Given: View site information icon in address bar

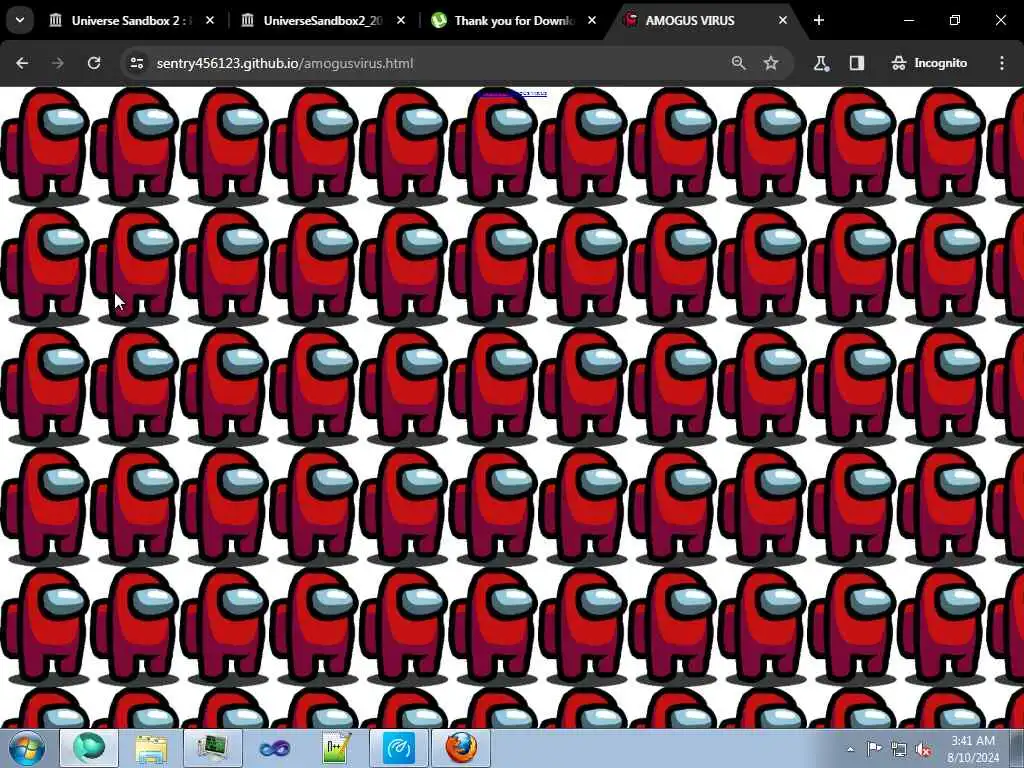Looking at the screenshot, I should tap(136, 63).
